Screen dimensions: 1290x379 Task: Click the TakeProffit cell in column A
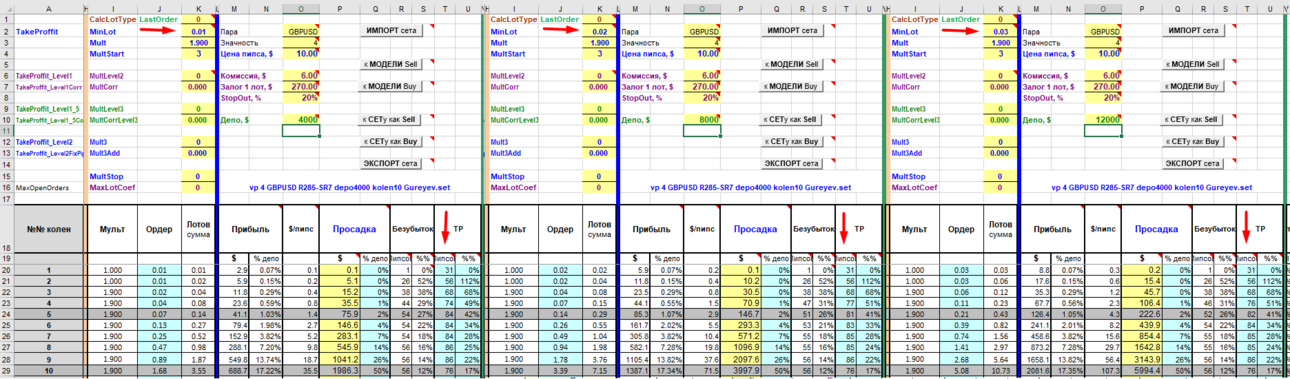click(49, 32)
